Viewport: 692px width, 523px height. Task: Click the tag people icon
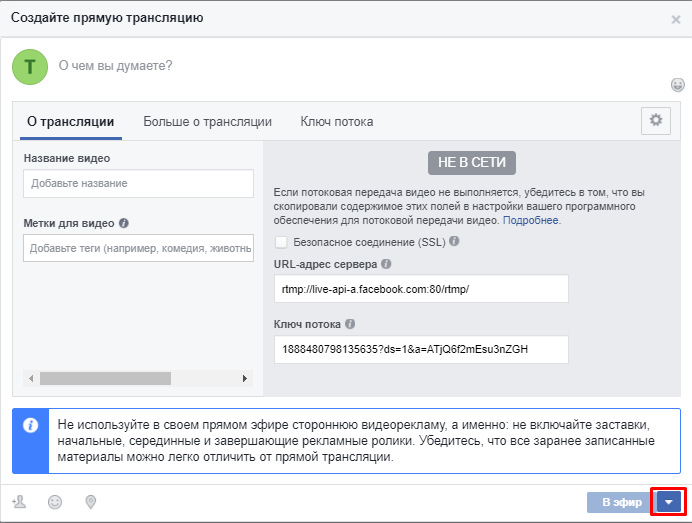19,502
